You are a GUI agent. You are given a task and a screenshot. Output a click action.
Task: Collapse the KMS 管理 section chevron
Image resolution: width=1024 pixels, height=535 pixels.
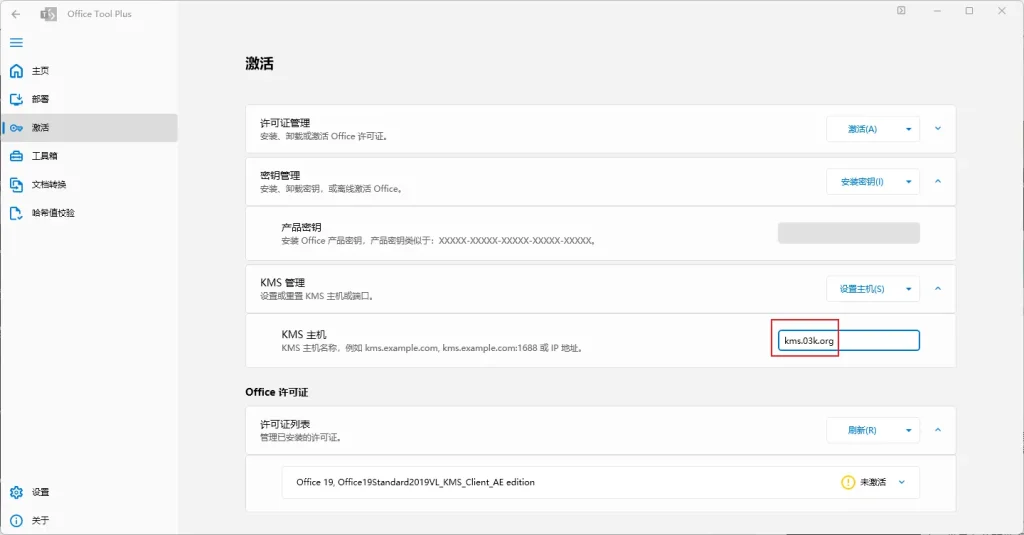coord(938,289)
